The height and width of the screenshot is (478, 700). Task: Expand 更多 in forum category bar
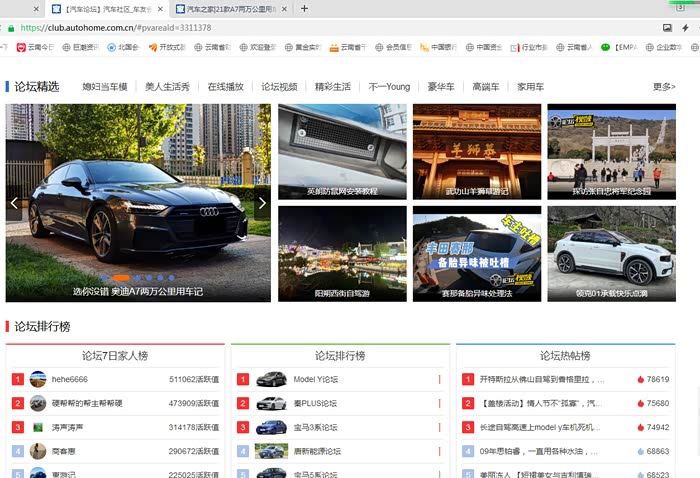pos(664,87)
